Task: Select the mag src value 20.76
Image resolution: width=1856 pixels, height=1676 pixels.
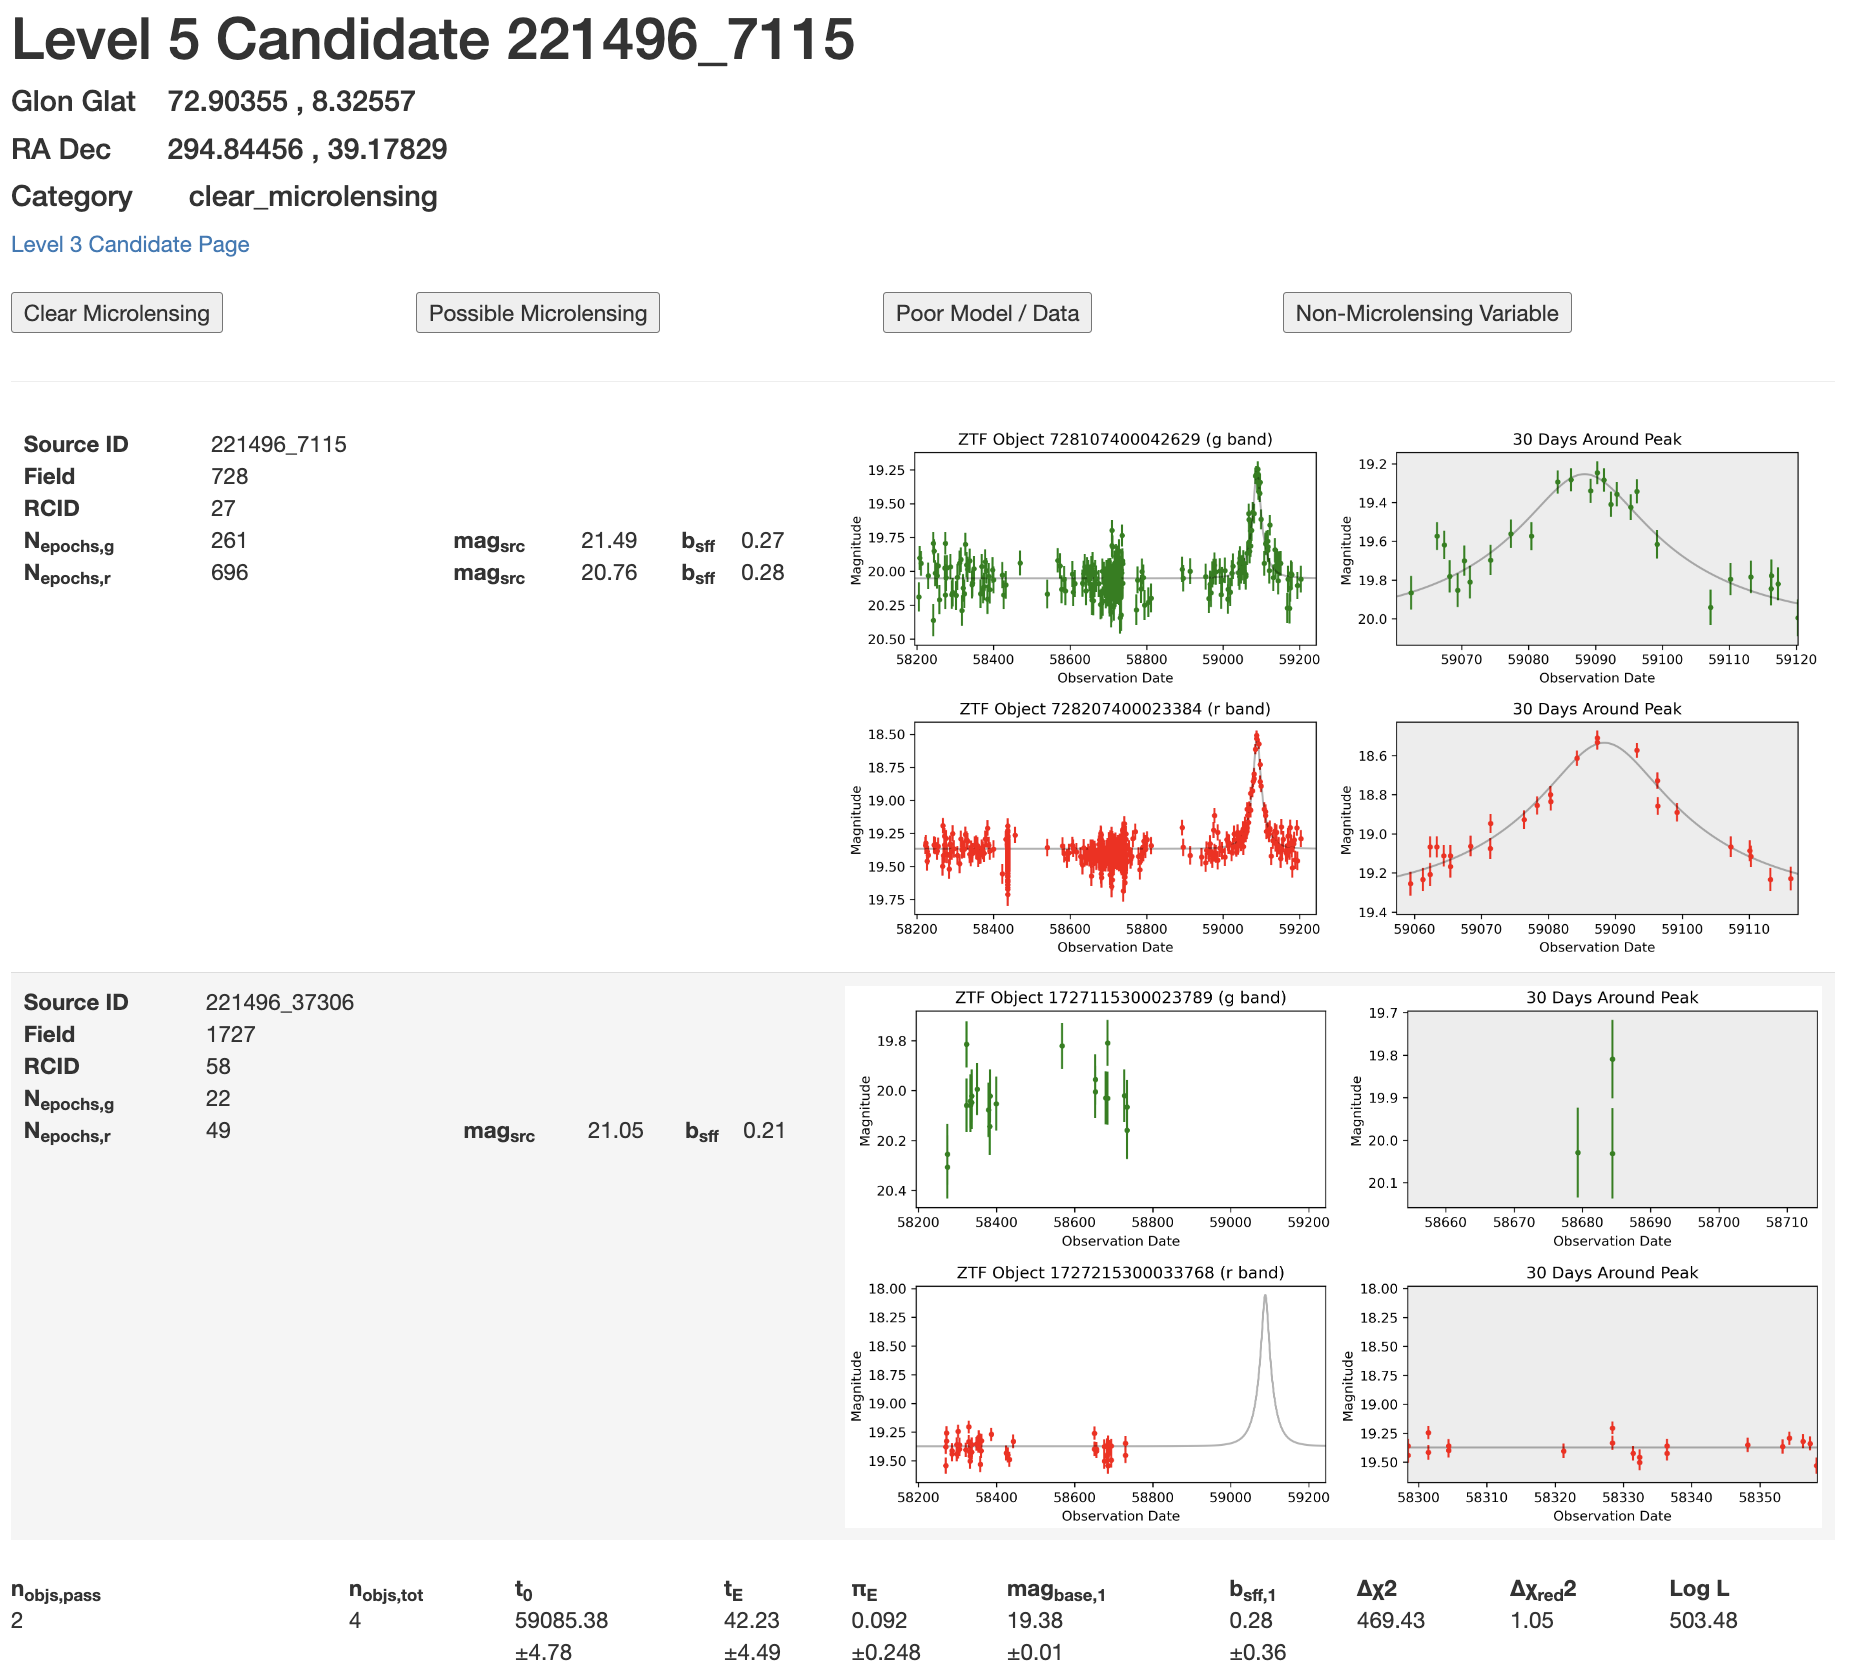Action: (x=609, y=572)
